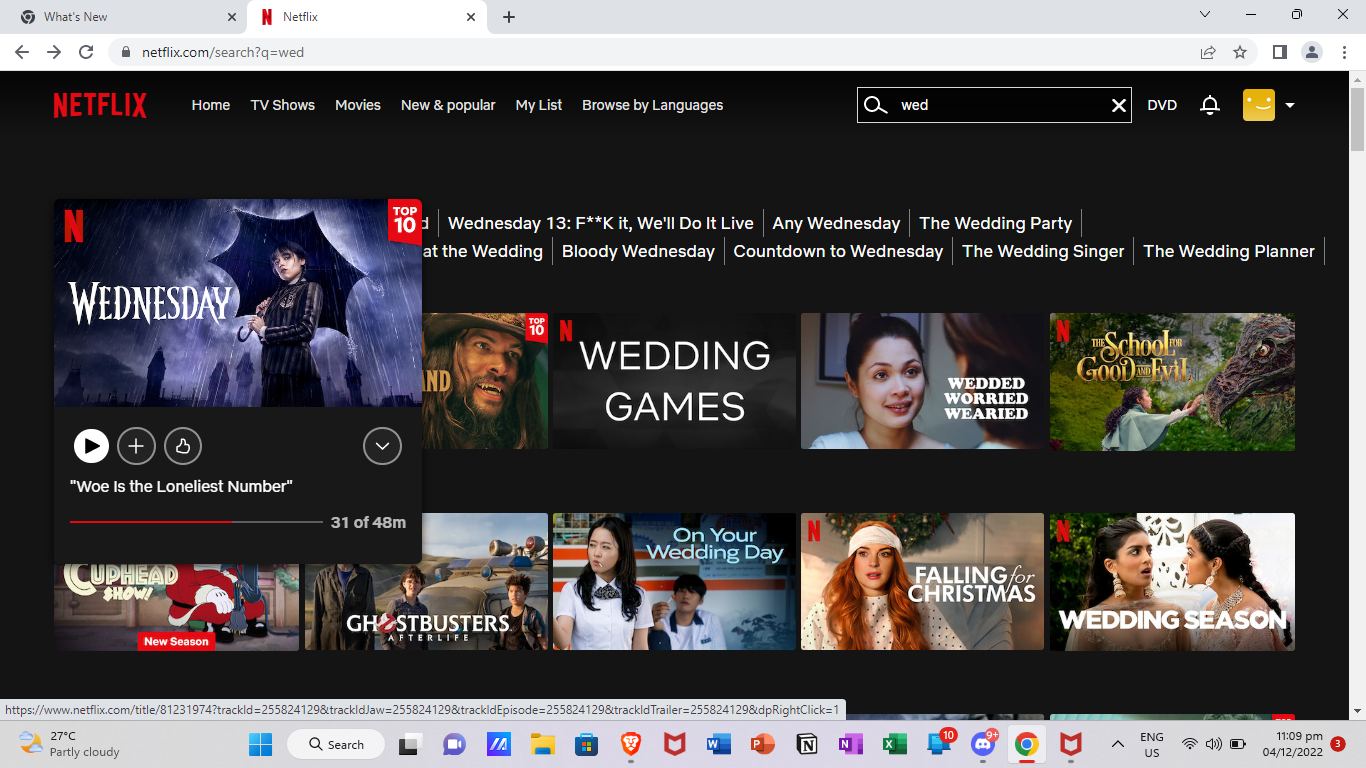Go to Home in the navigation

pyautogui.click(x=211, y=105)
